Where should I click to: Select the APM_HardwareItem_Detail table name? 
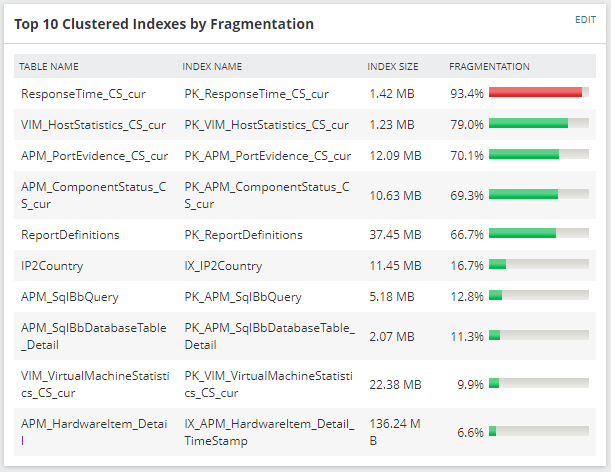pyautogui.click(x=94, y=432)
